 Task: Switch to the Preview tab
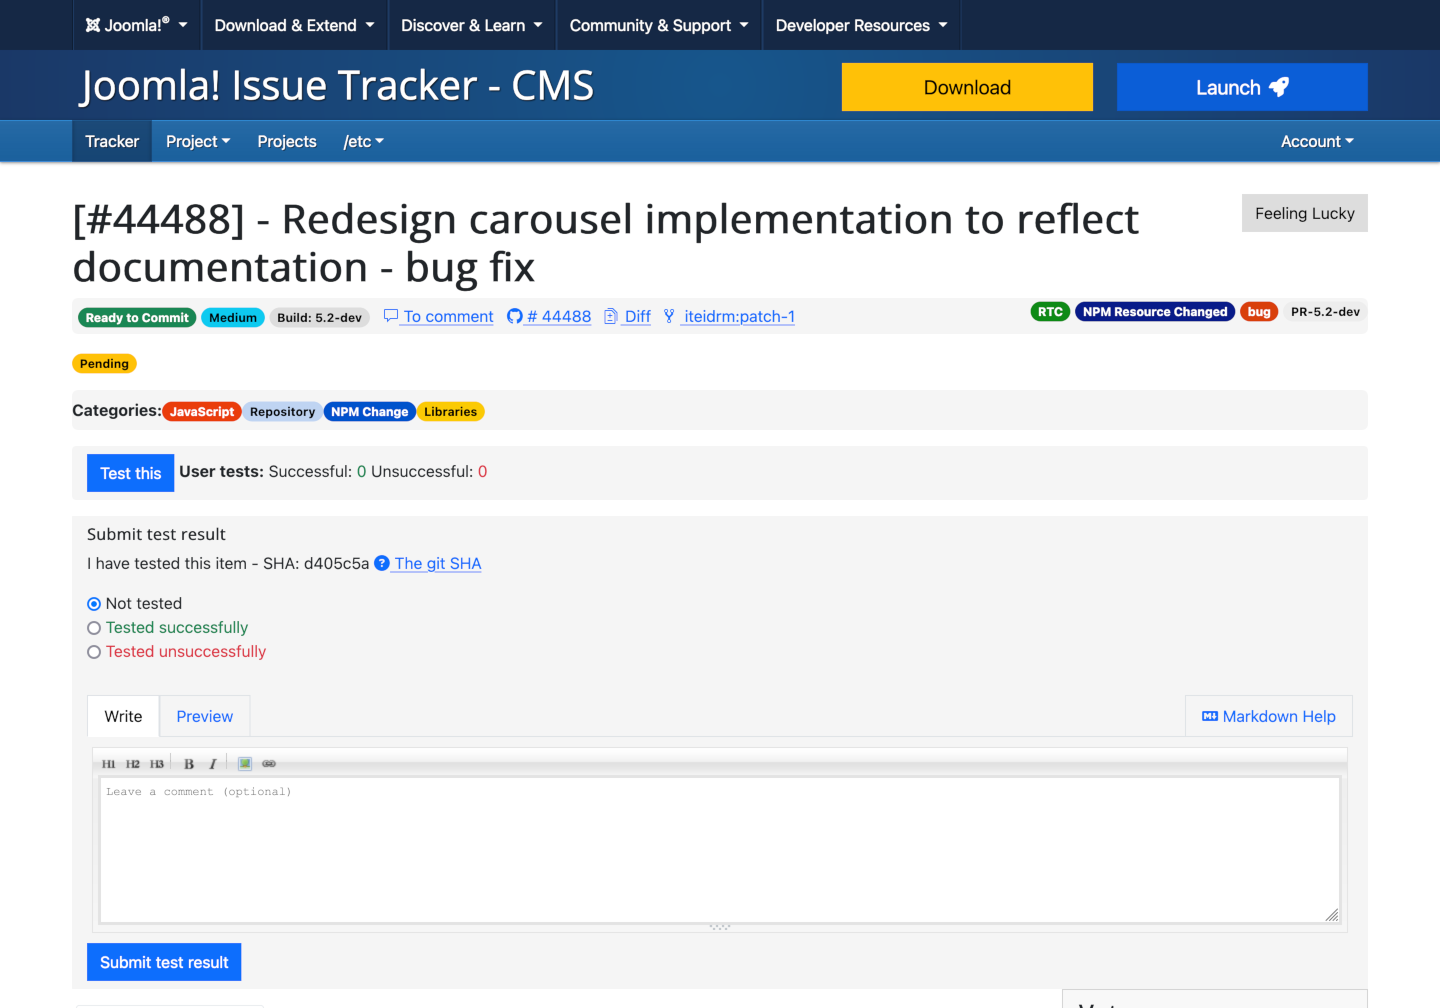[204, 716]
